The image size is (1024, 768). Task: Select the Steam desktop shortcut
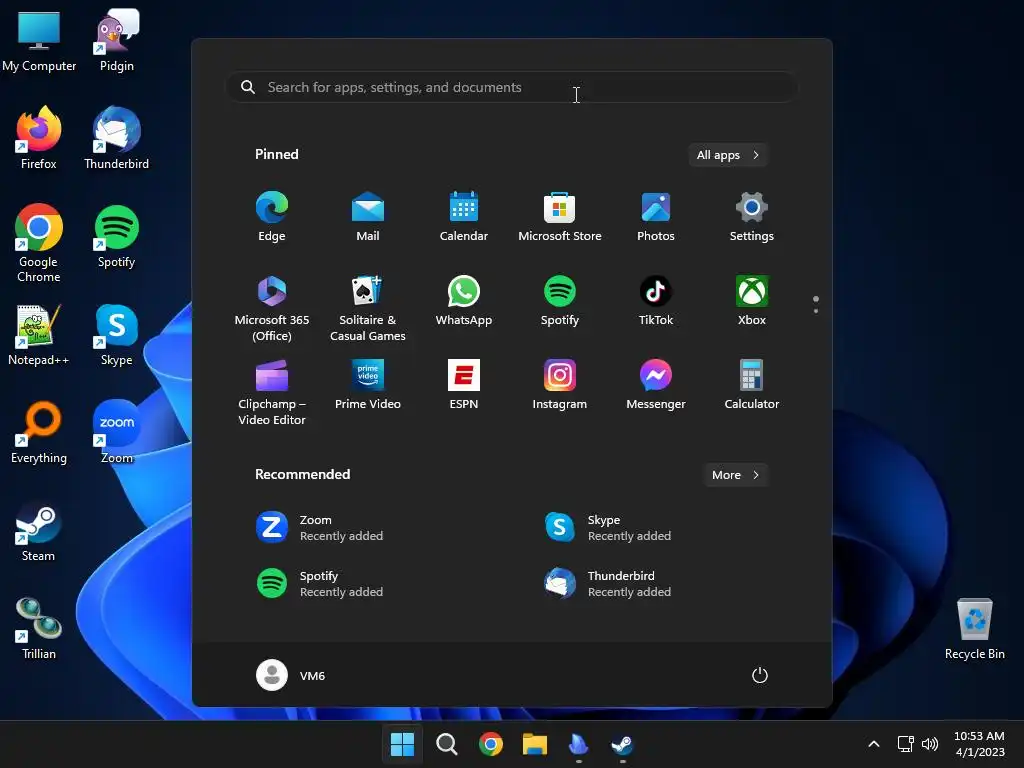[x=39, y=531]
